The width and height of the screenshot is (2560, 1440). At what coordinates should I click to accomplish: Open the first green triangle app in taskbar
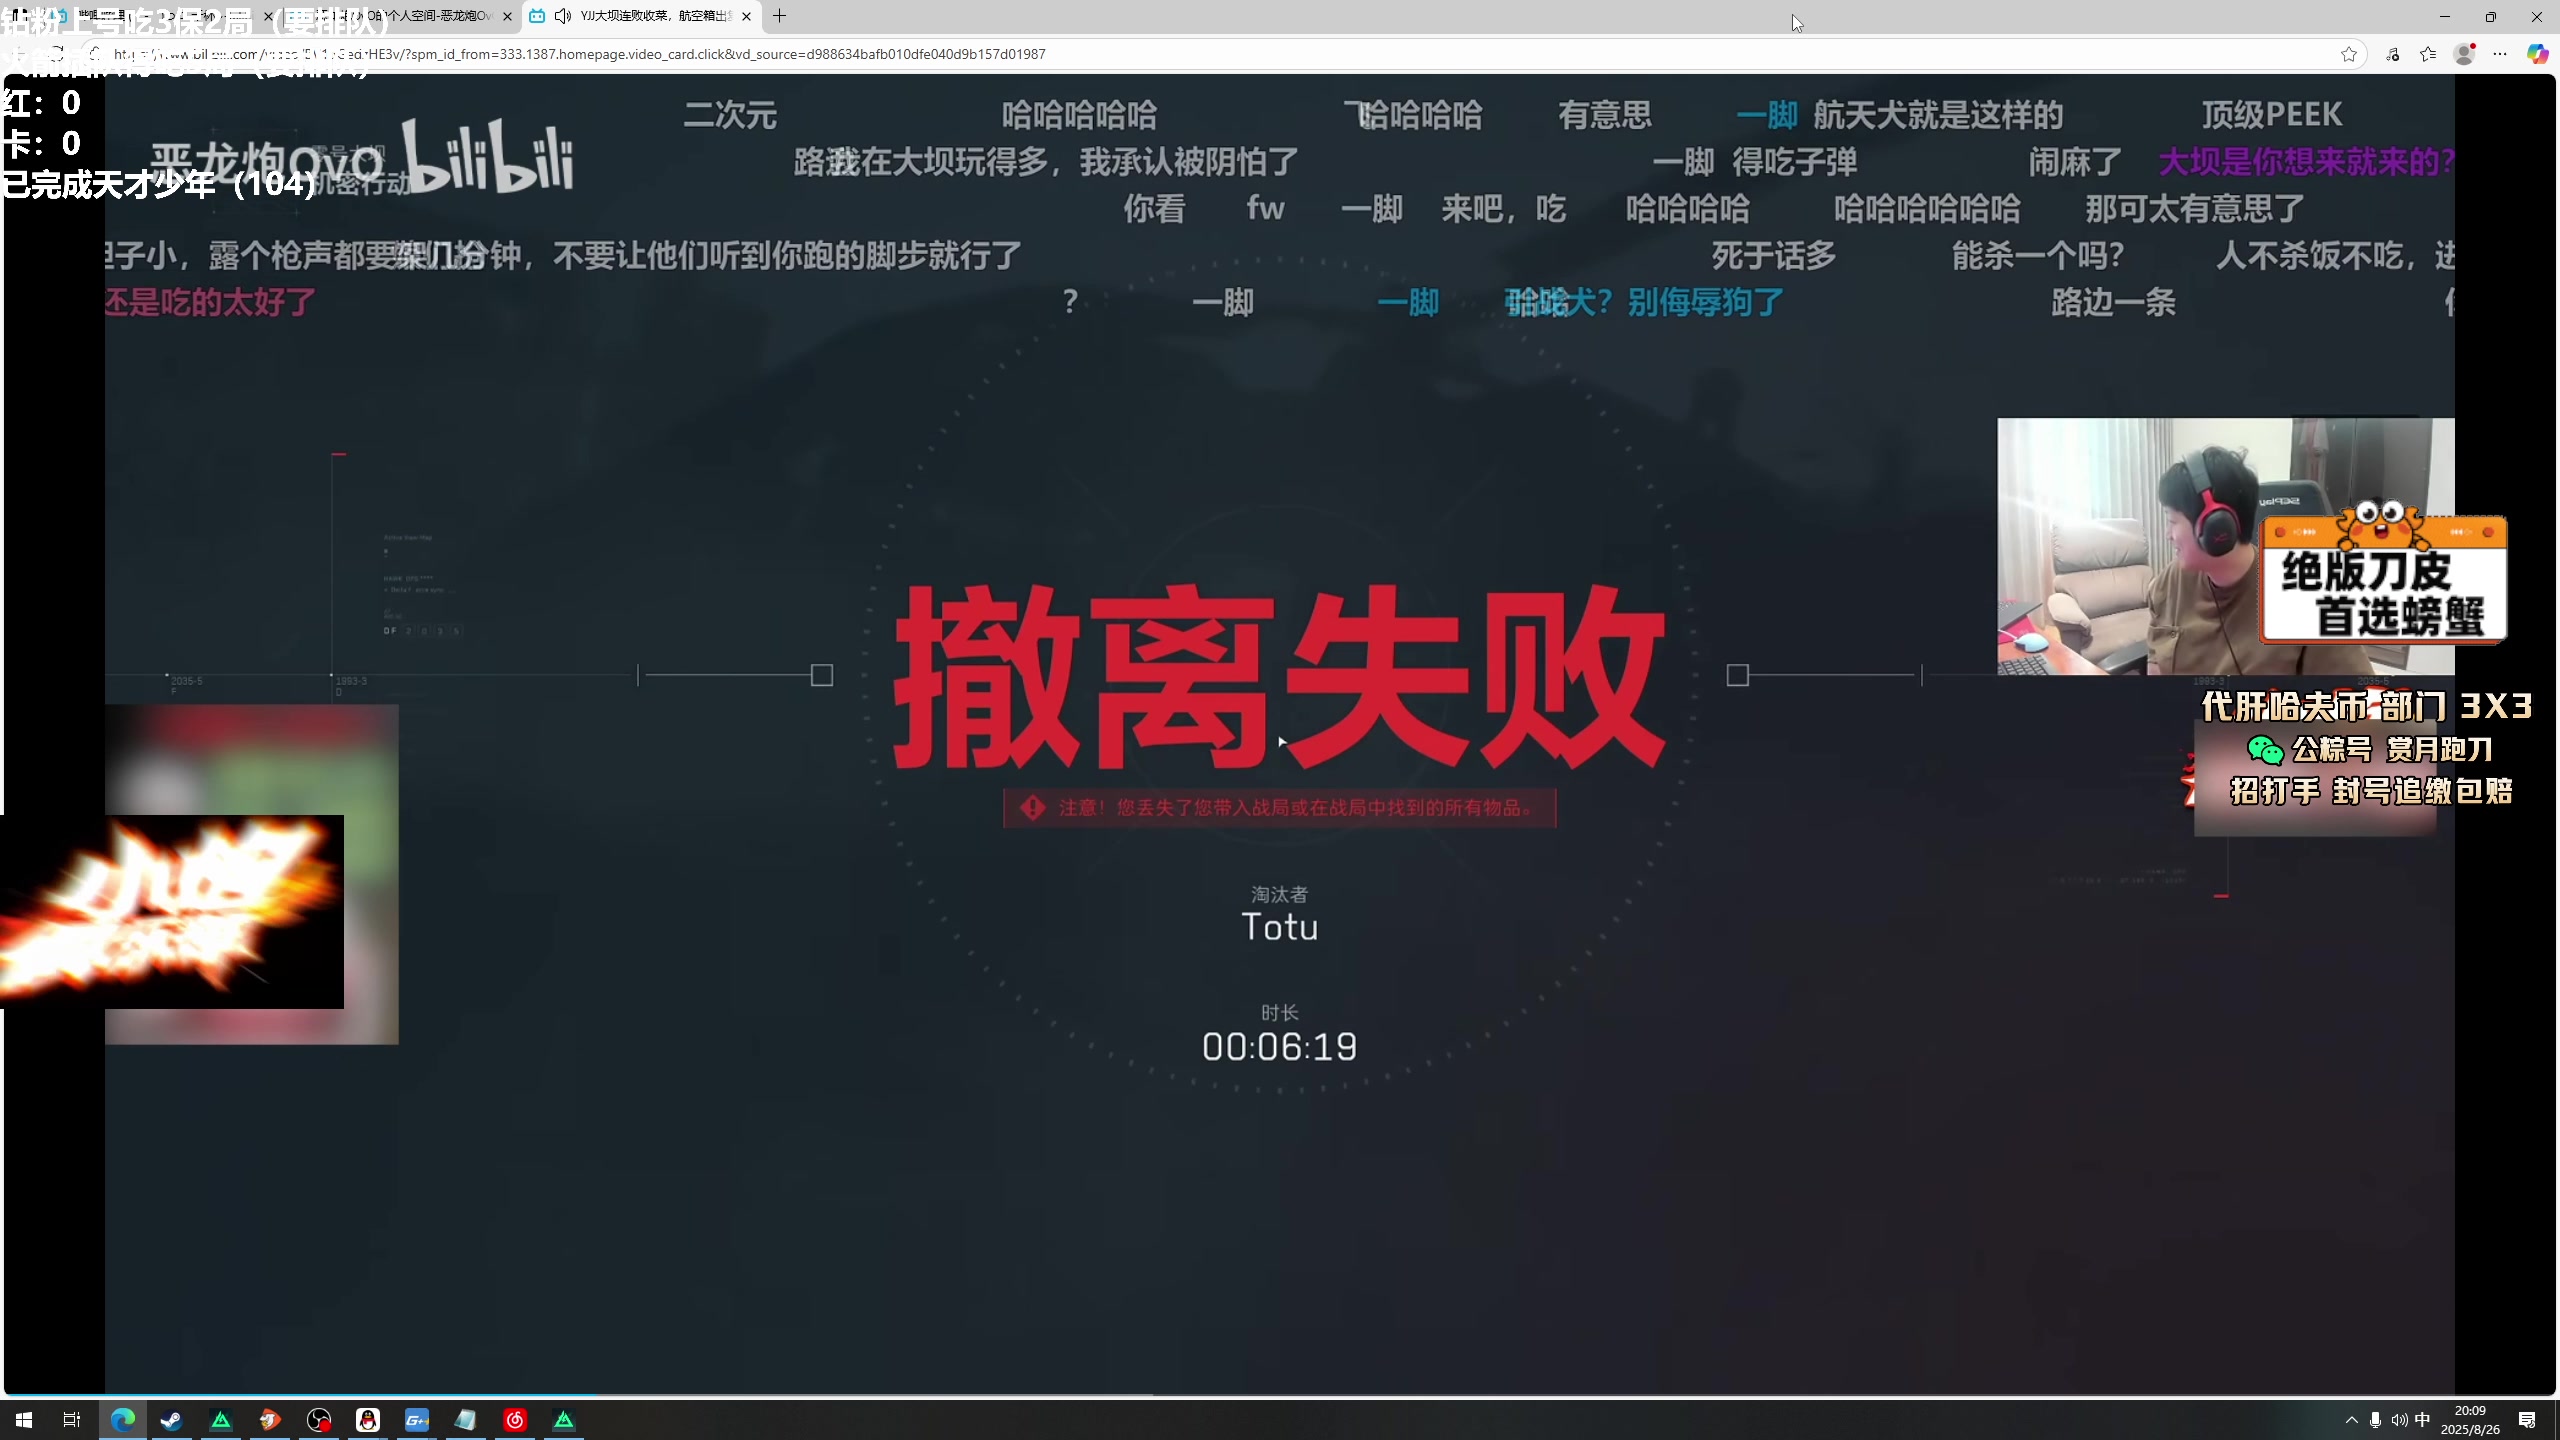click(221, 1420)
